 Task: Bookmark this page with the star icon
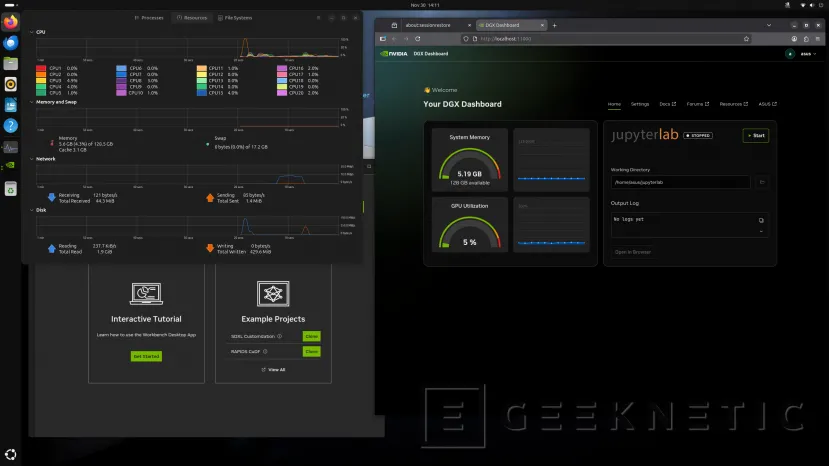pos(747,39)
